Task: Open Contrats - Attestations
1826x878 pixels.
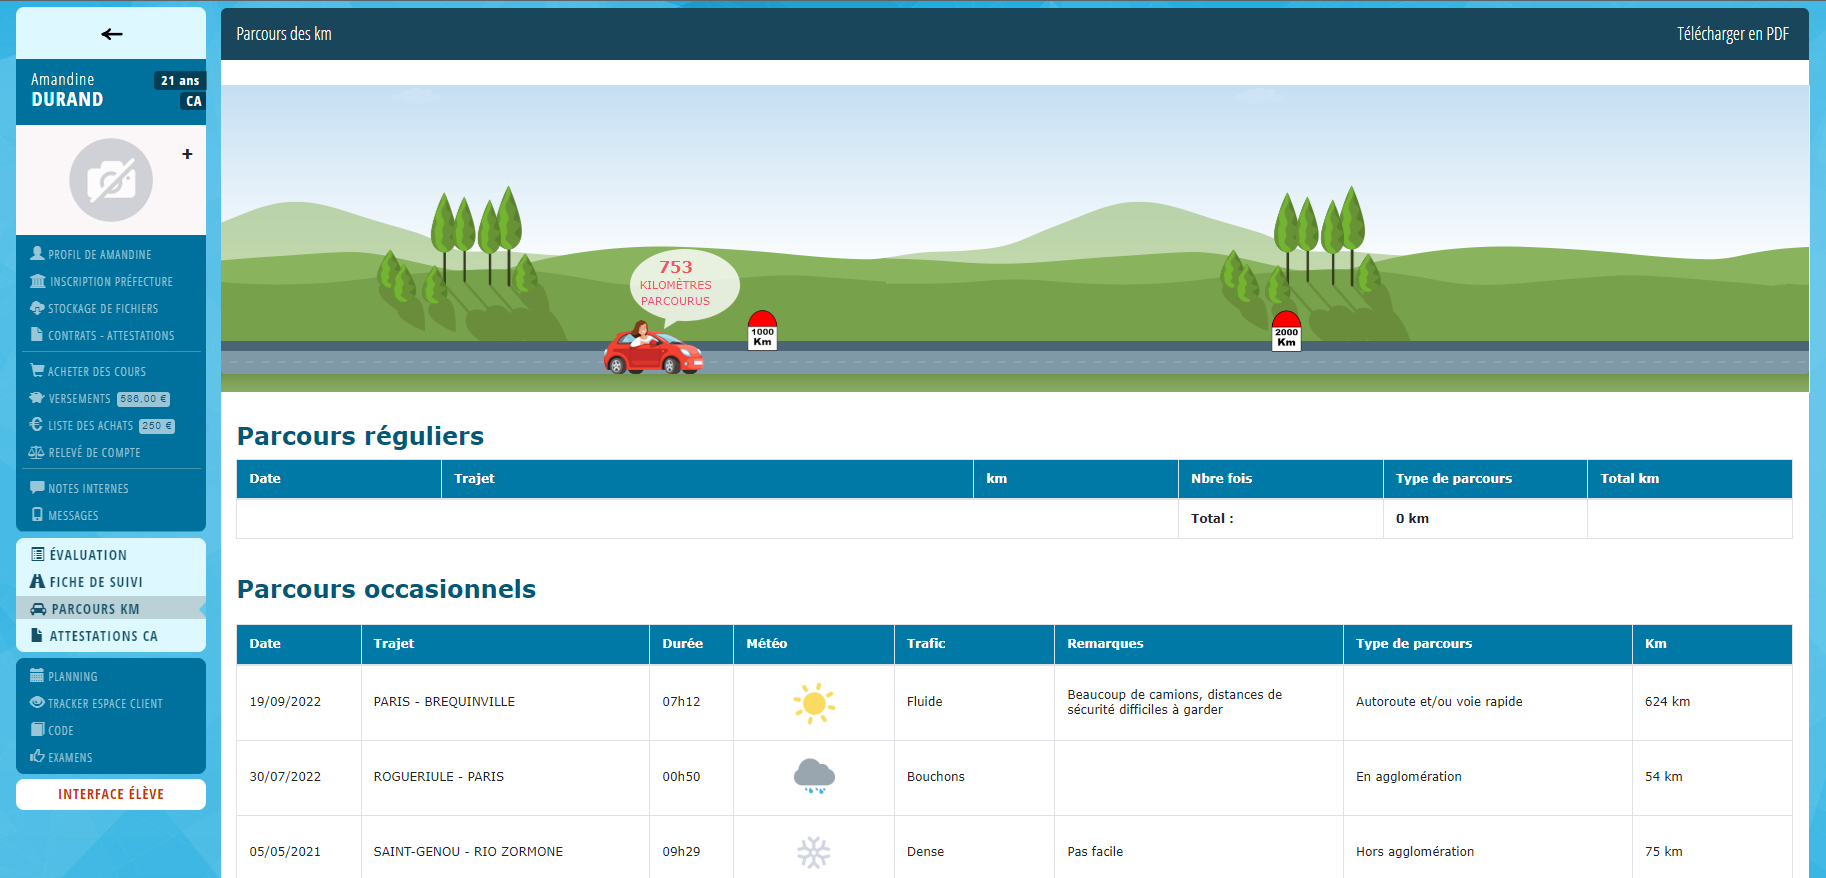Action: coord(110,336)
